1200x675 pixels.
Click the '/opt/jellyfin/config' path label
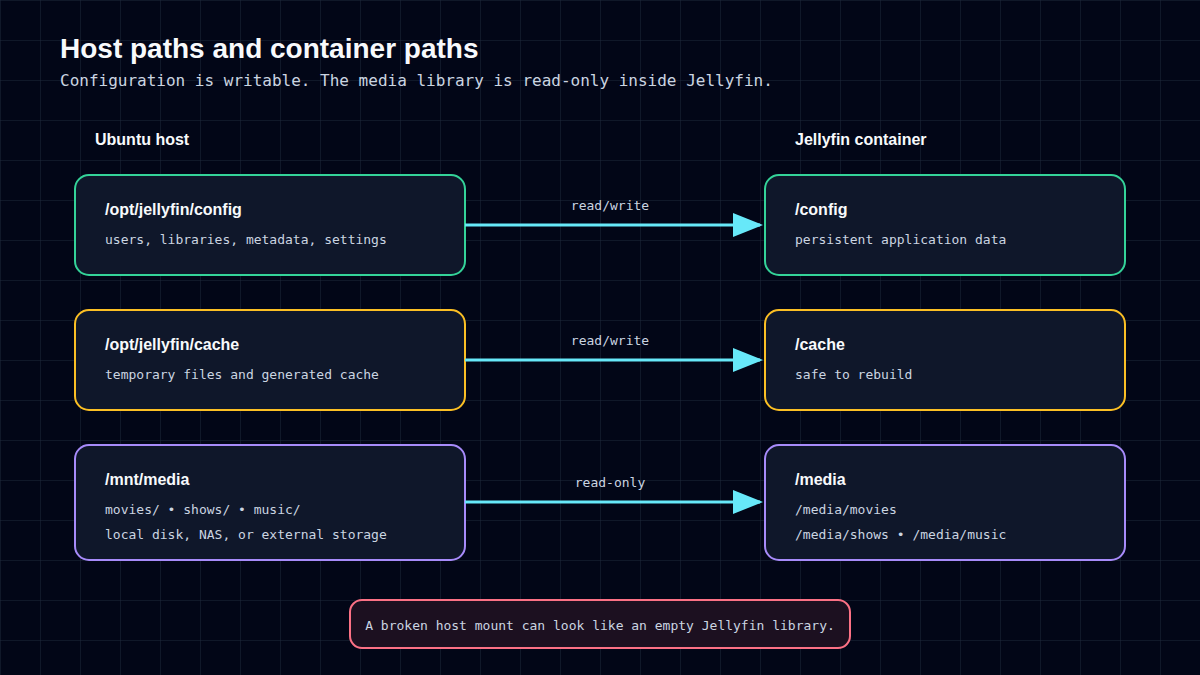(x=173, y=210)
